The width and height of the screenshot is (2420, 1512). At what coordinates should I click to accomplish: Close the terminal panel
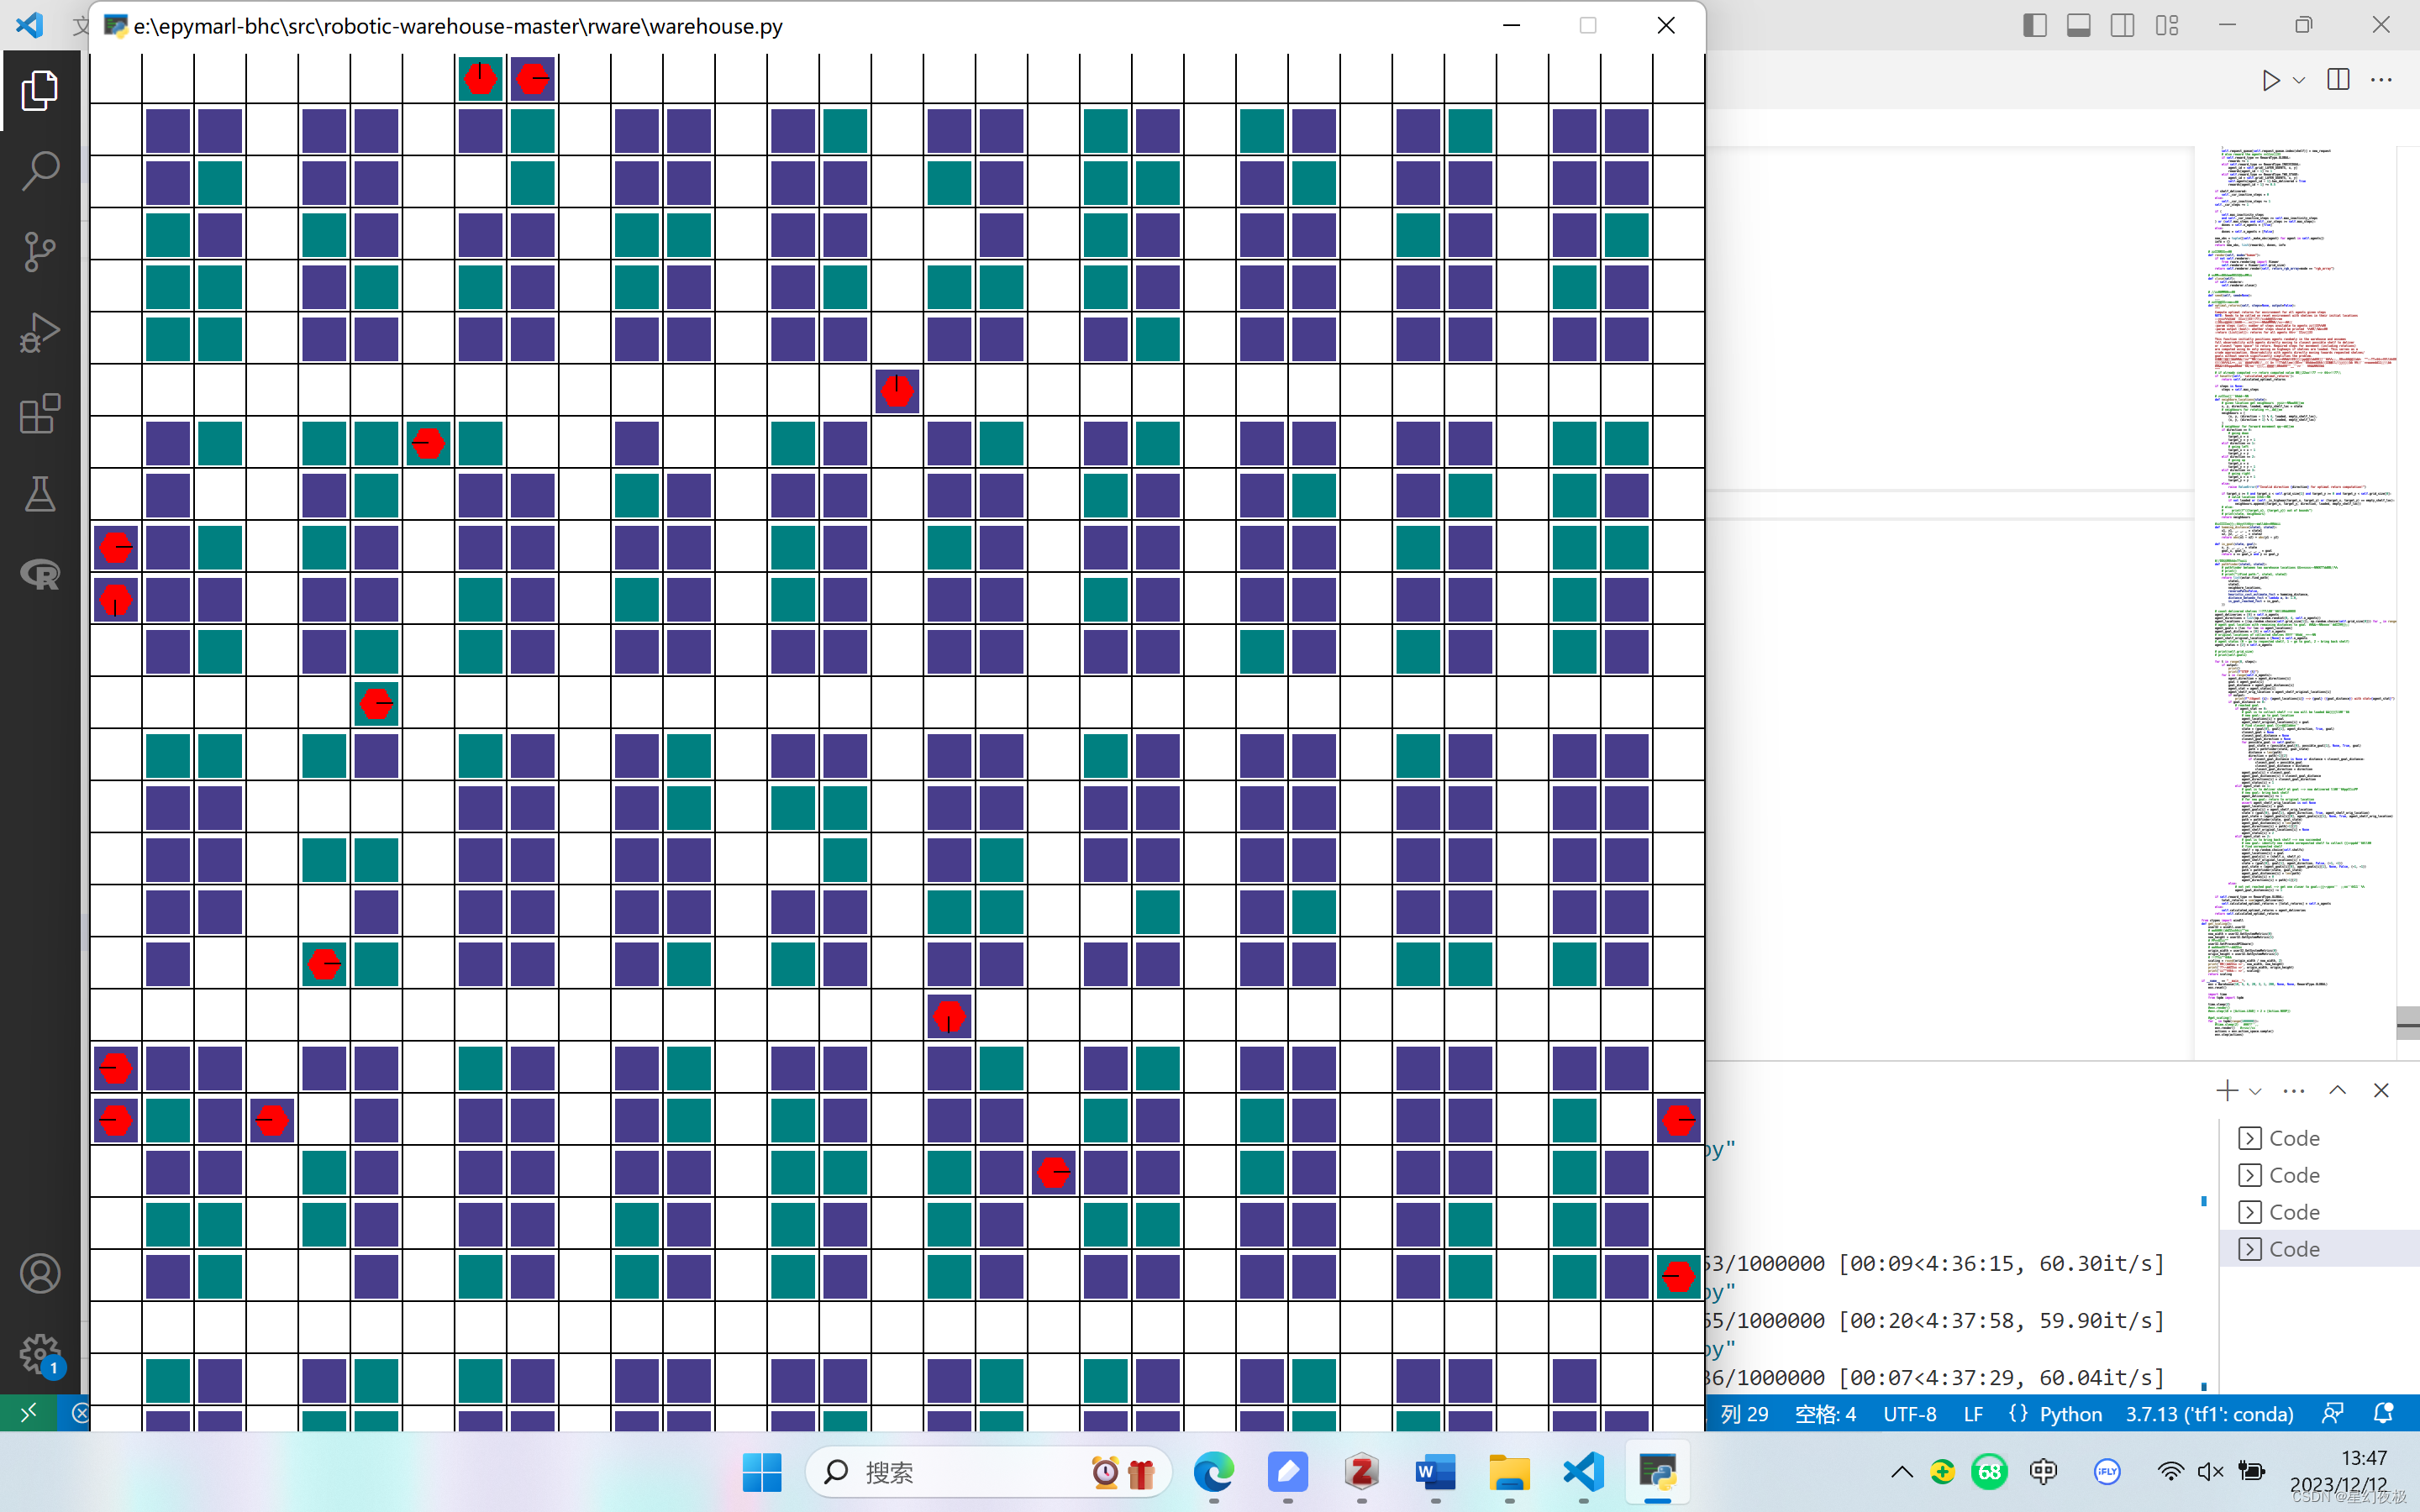(x=2381, y=1091)
